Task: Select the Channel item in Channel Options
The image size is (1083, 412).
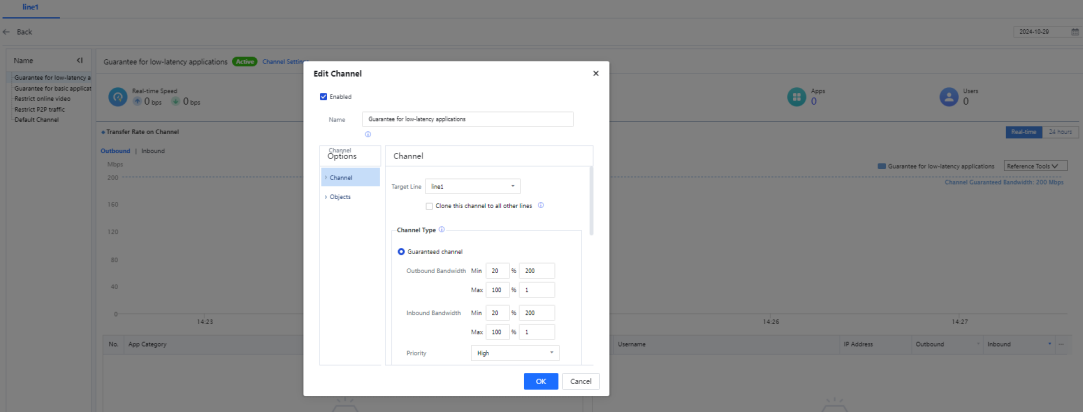Action: (341, 177)
